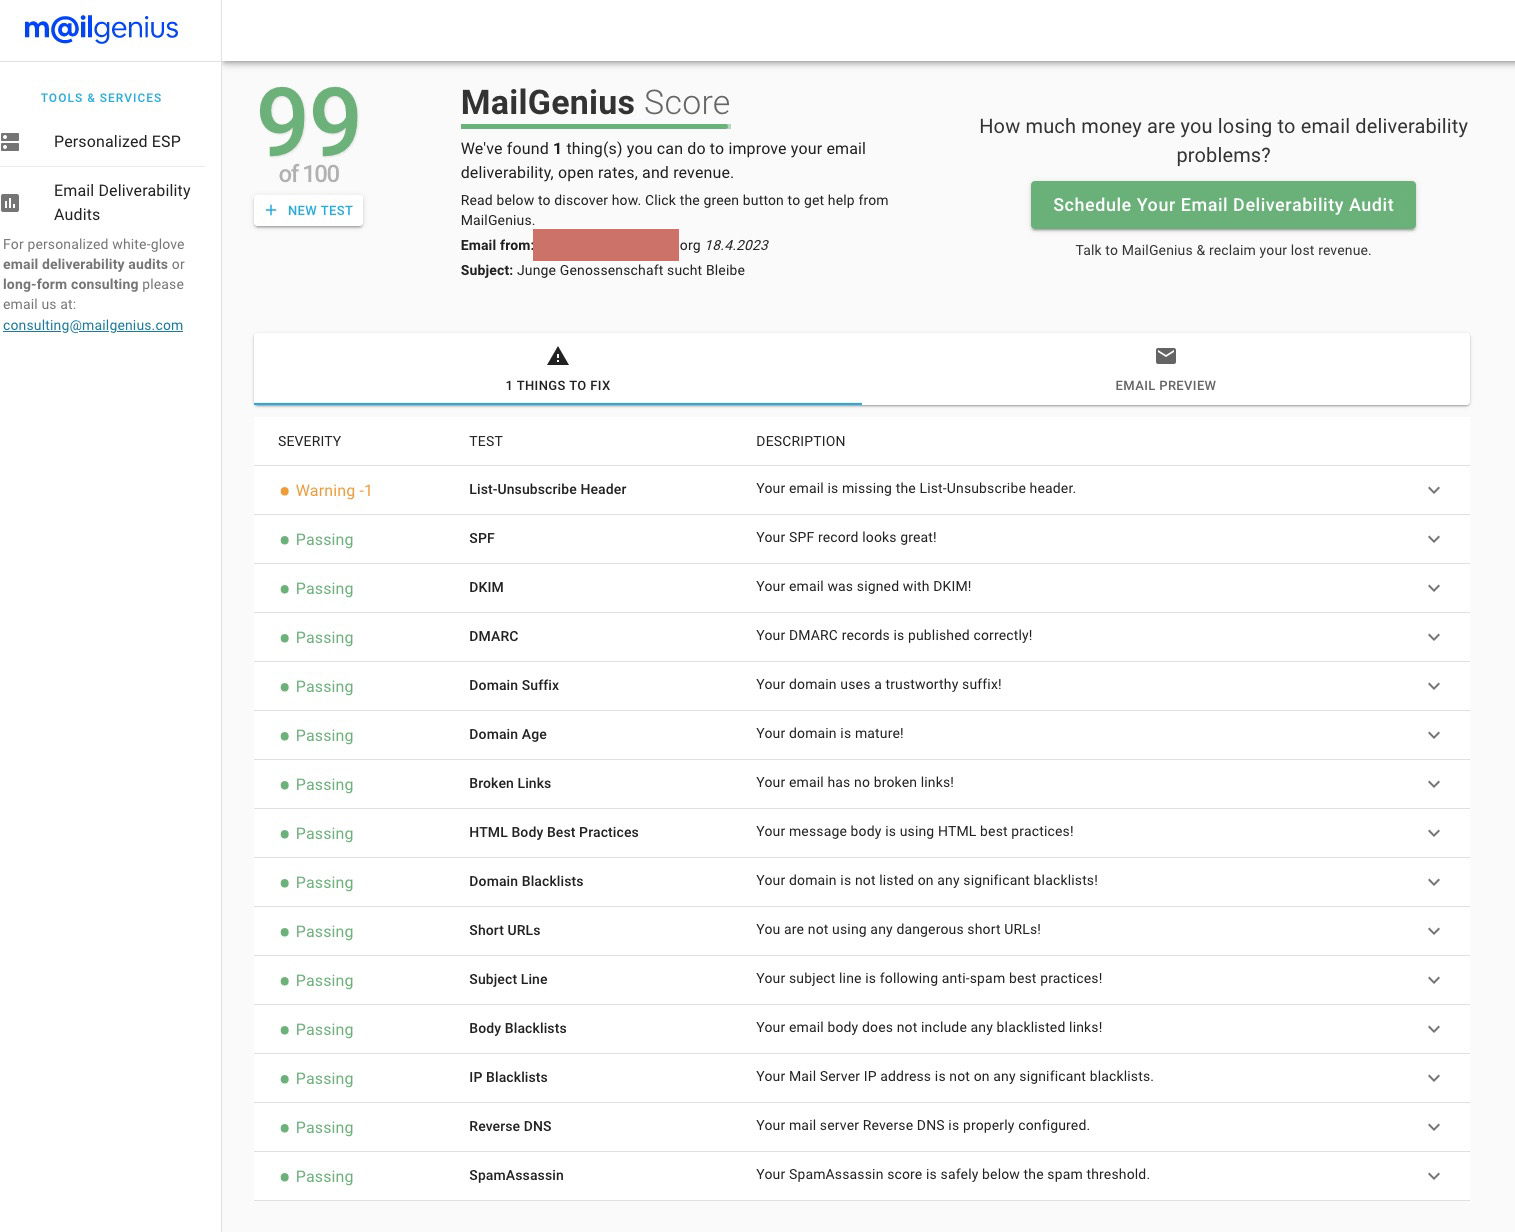Click the Body Blacklists test name
The image size is (1515, 1232).
click(x=518, y=1028)
